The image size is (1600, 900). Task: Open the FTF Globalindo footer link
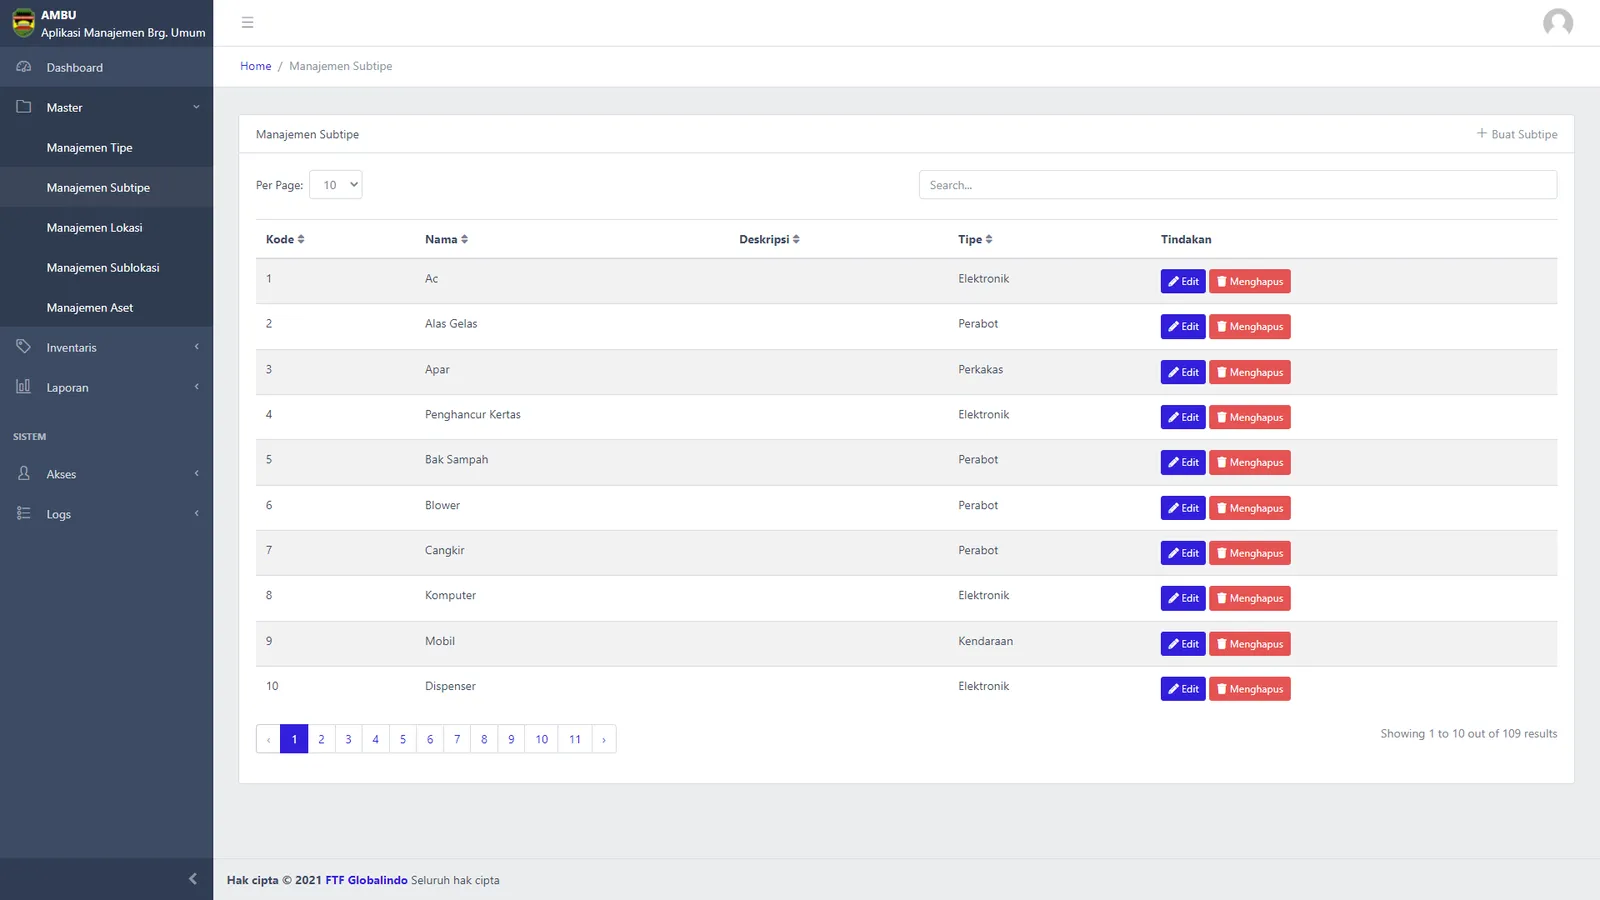366,880
